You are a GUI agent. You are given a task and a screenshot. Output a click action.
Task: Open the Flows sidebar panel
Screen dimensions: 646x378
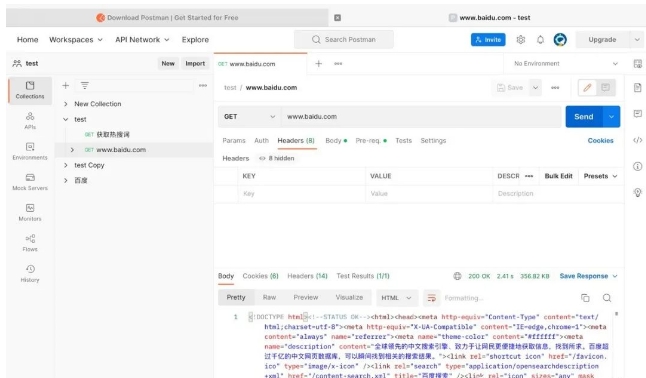(30, 242)
